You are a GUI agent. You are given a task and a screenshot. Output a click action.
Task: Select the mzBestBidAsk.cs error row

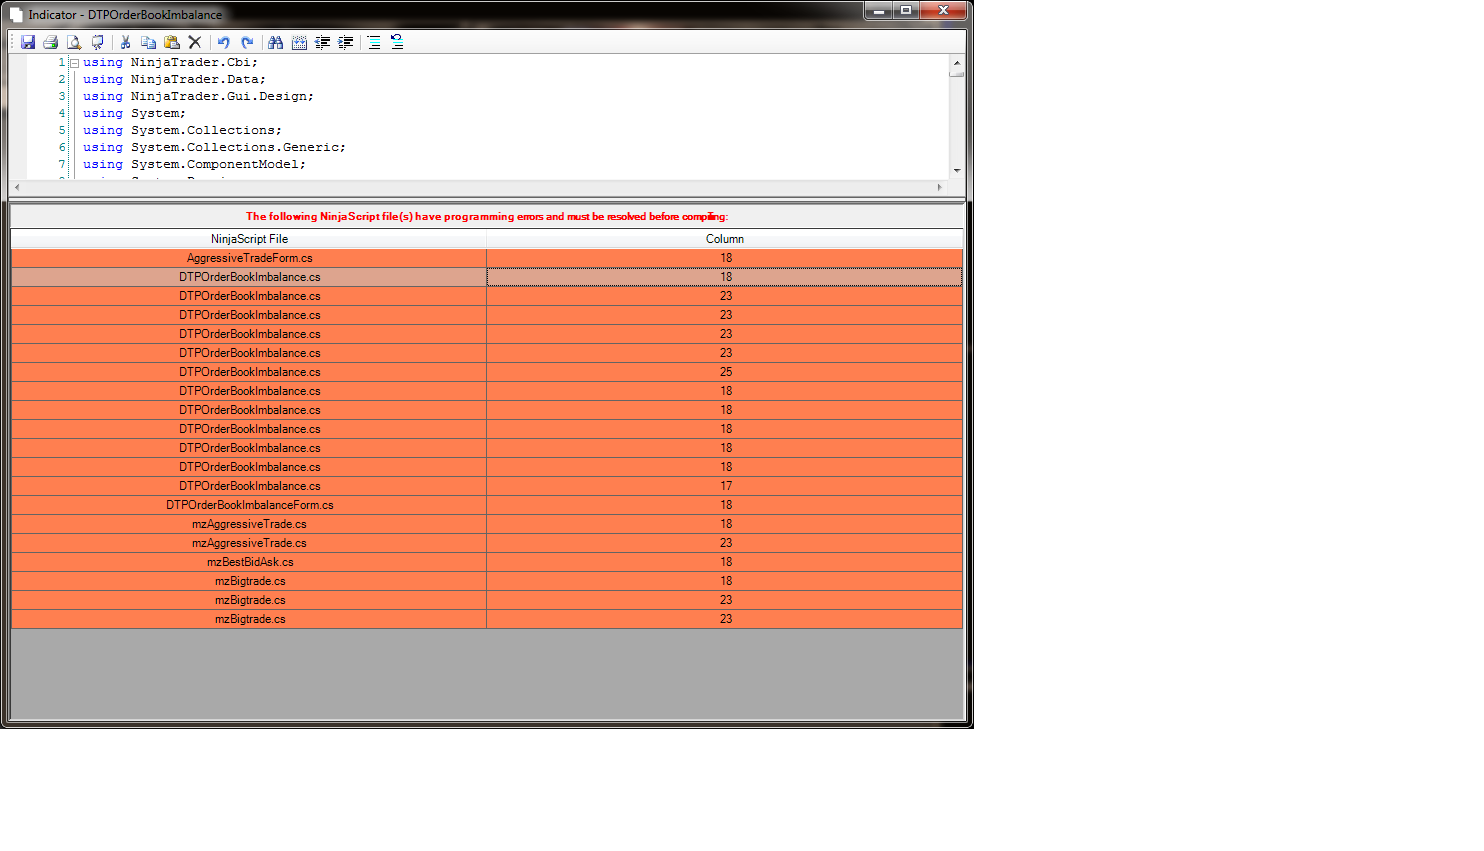coord(249,562)
